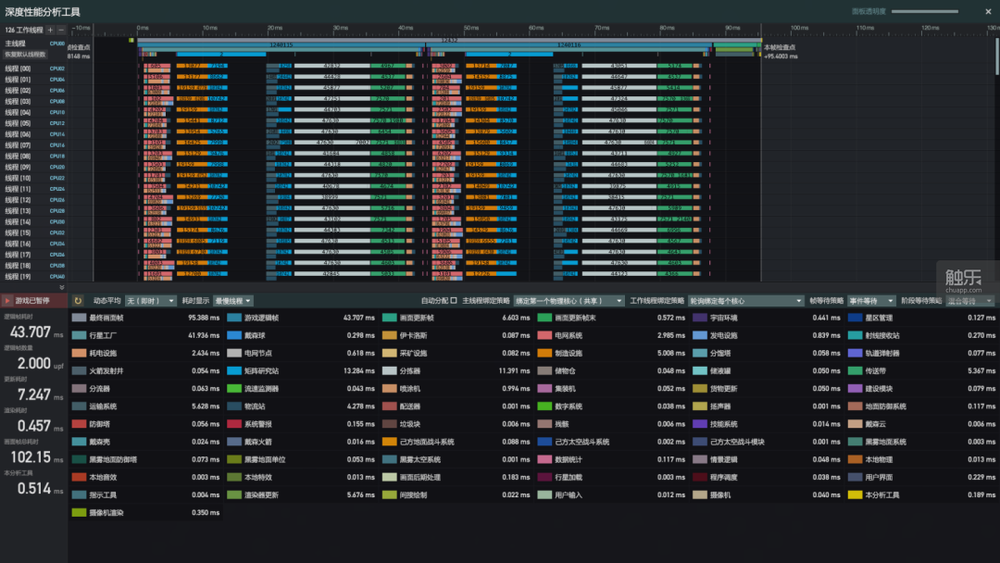Close the 深度性能分析工具 panel

coord(989,10)
